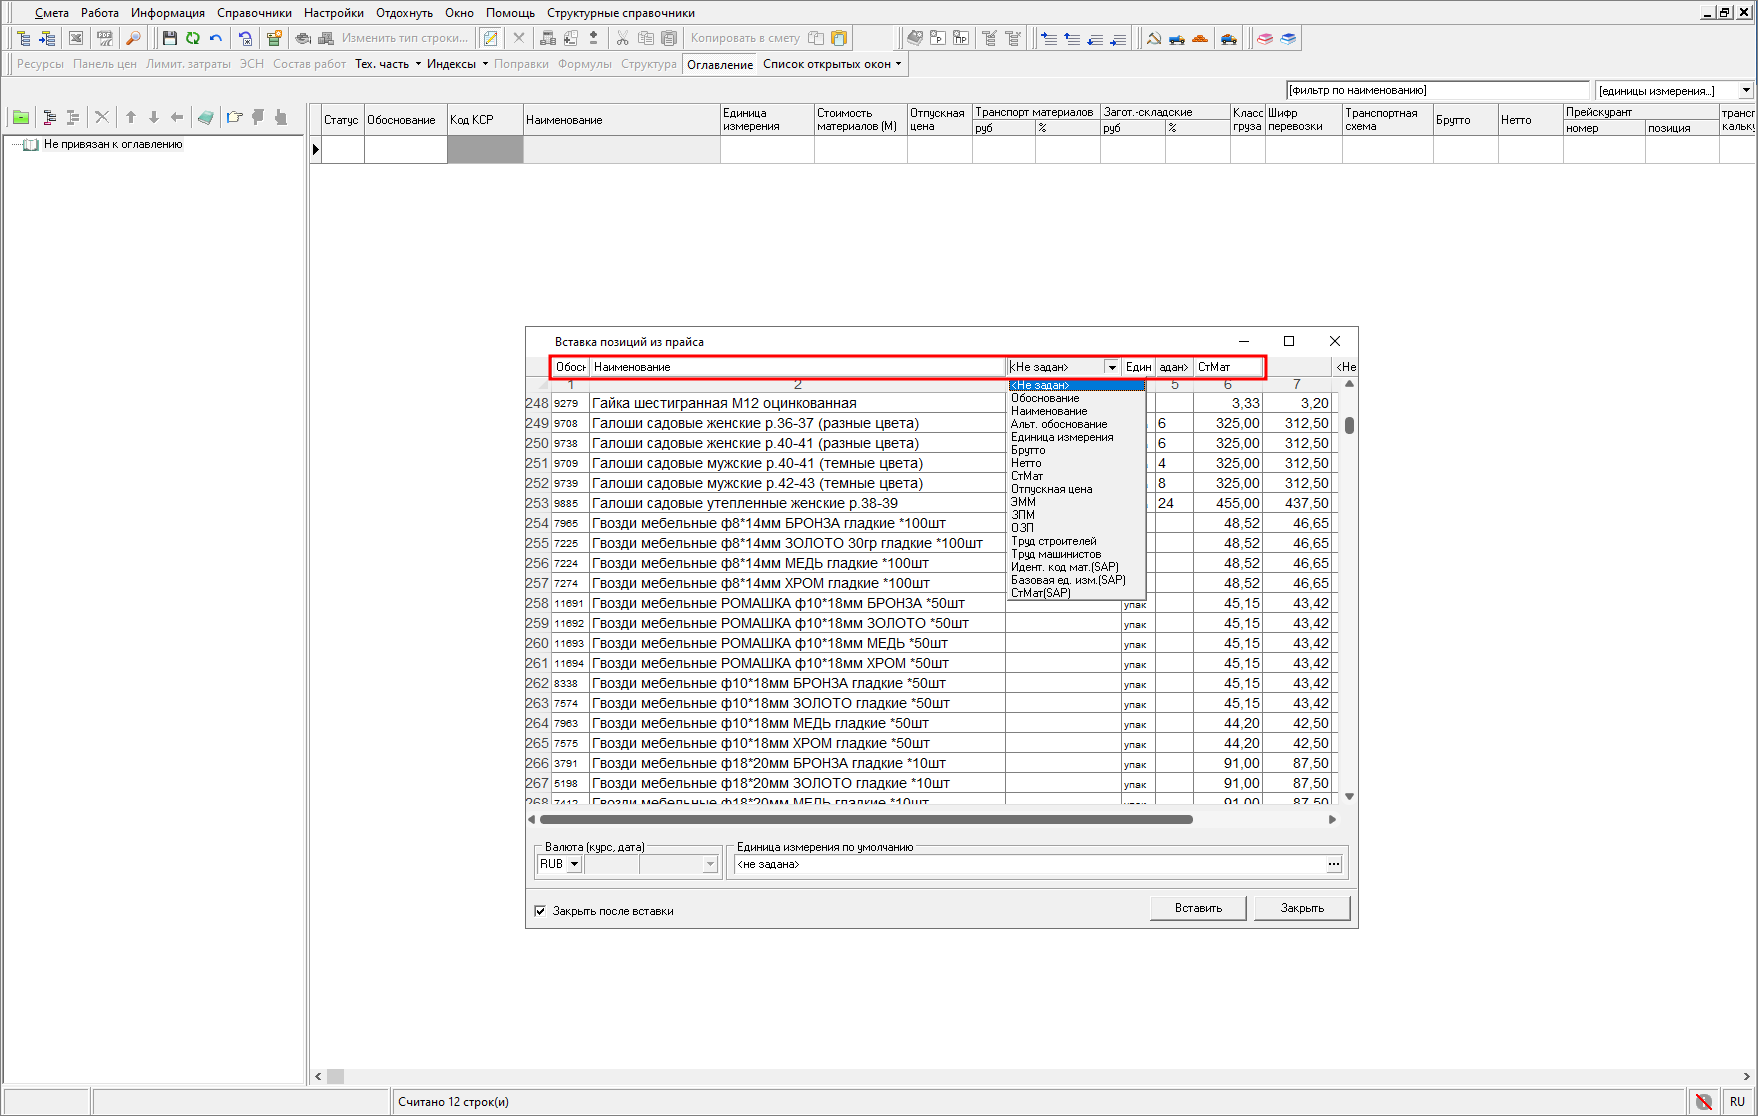
Task: Click the 'Вставить' button
Action: pyautogui.click(x=1198, y=908)
